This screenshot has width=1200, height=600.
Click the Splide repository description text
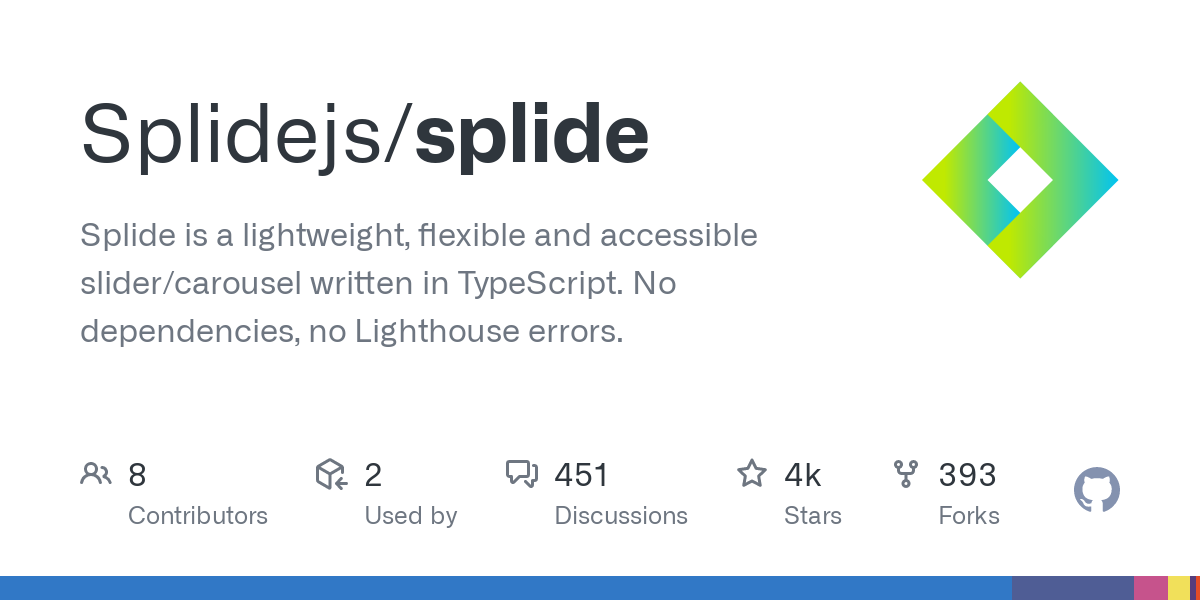click(x=418, y=284)
